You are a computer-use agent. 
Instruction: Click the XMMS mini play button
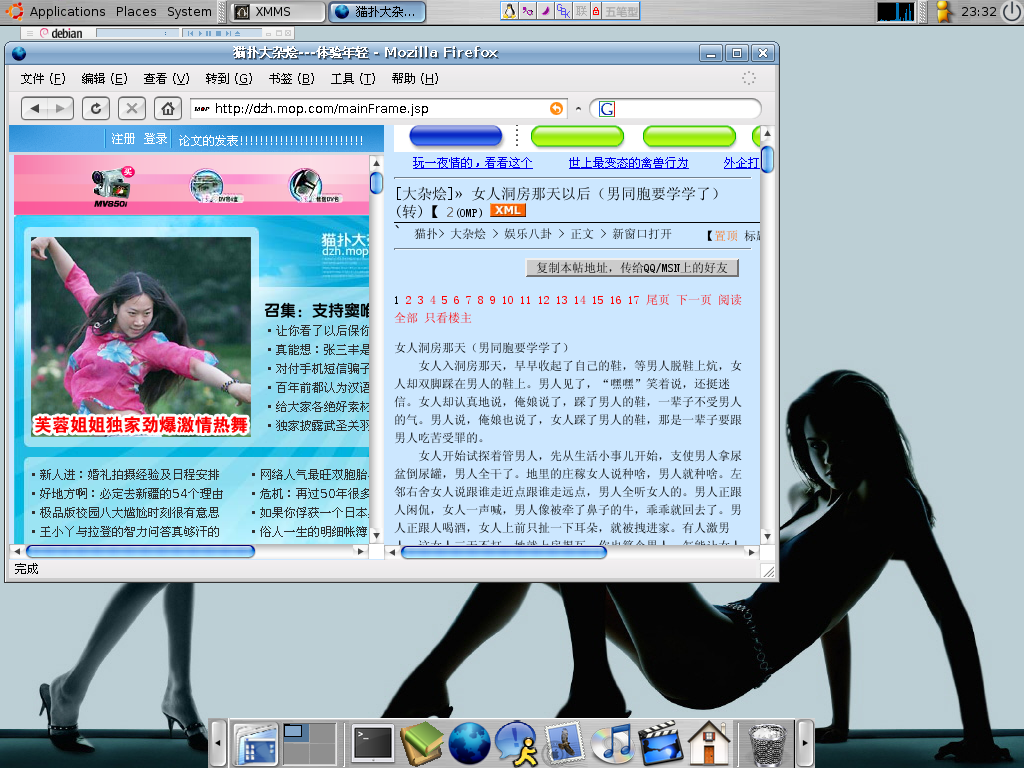coord(200,33)
